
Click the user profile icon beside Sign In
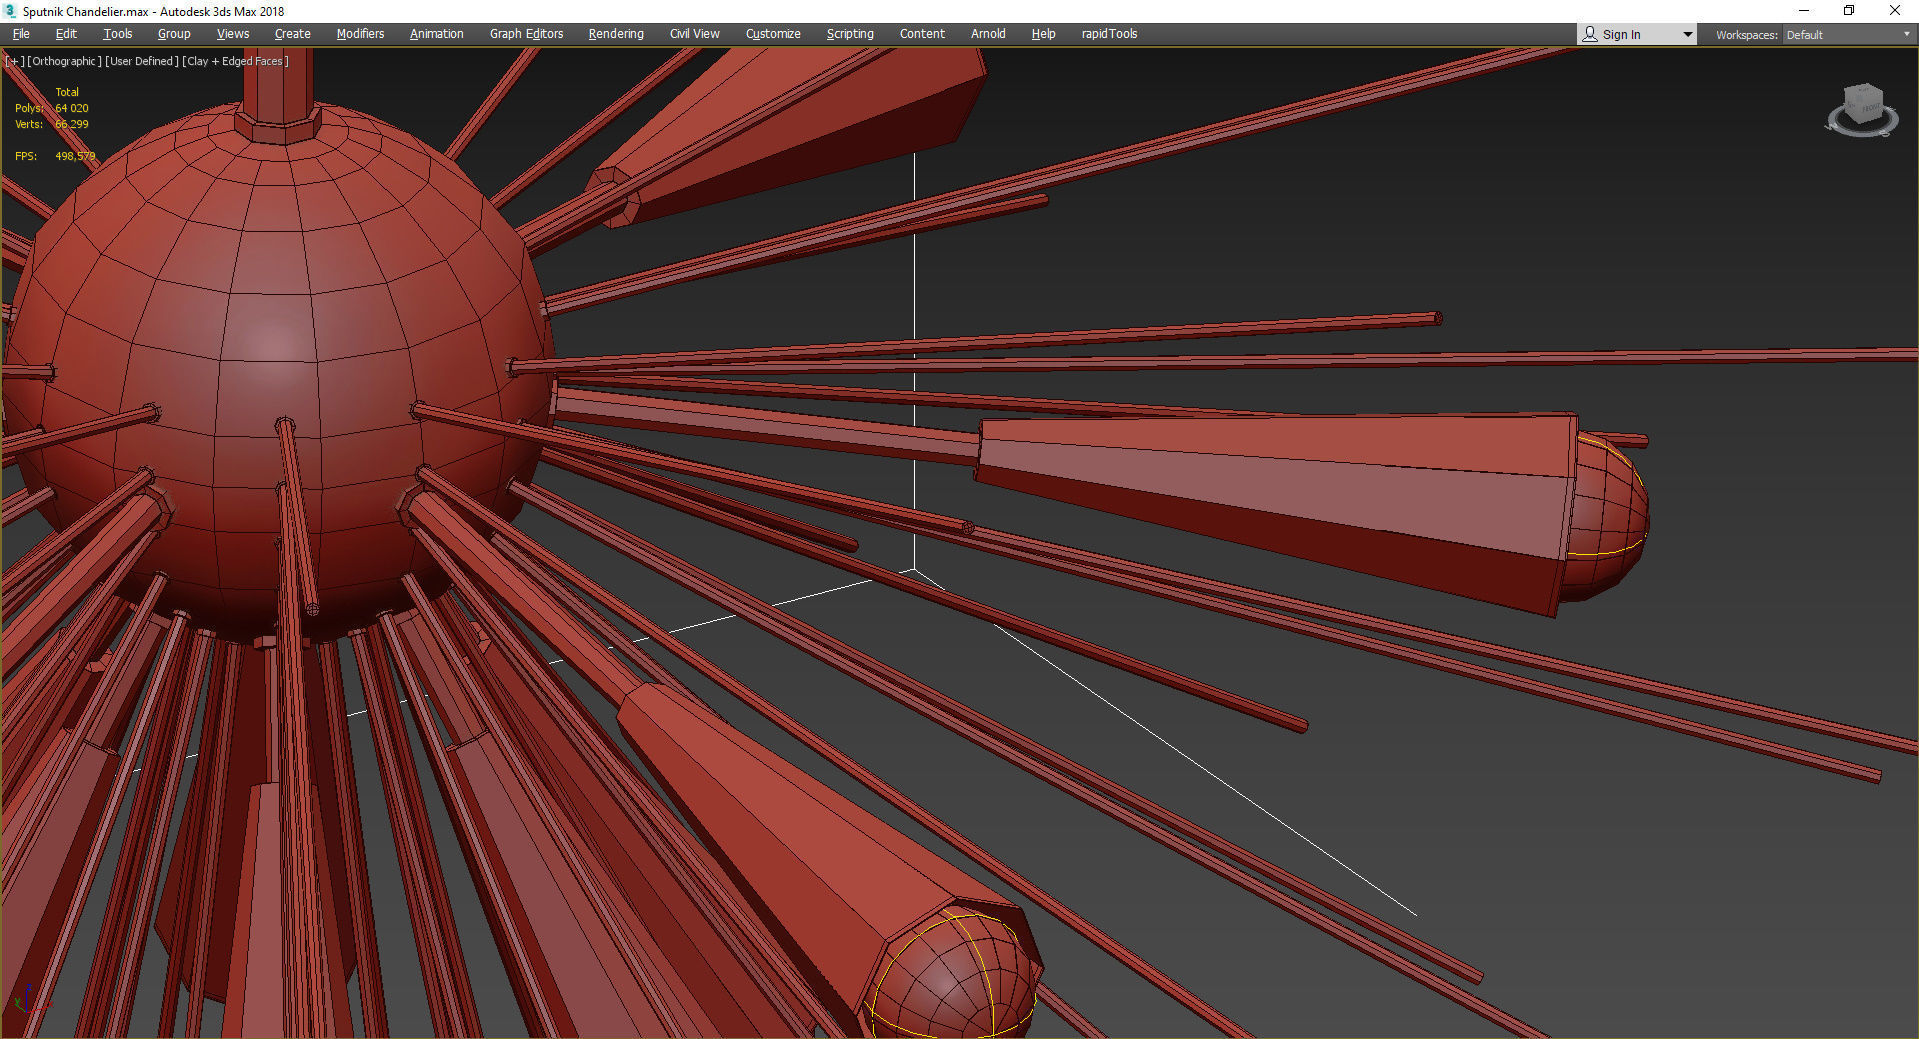tap(1590, 34)
